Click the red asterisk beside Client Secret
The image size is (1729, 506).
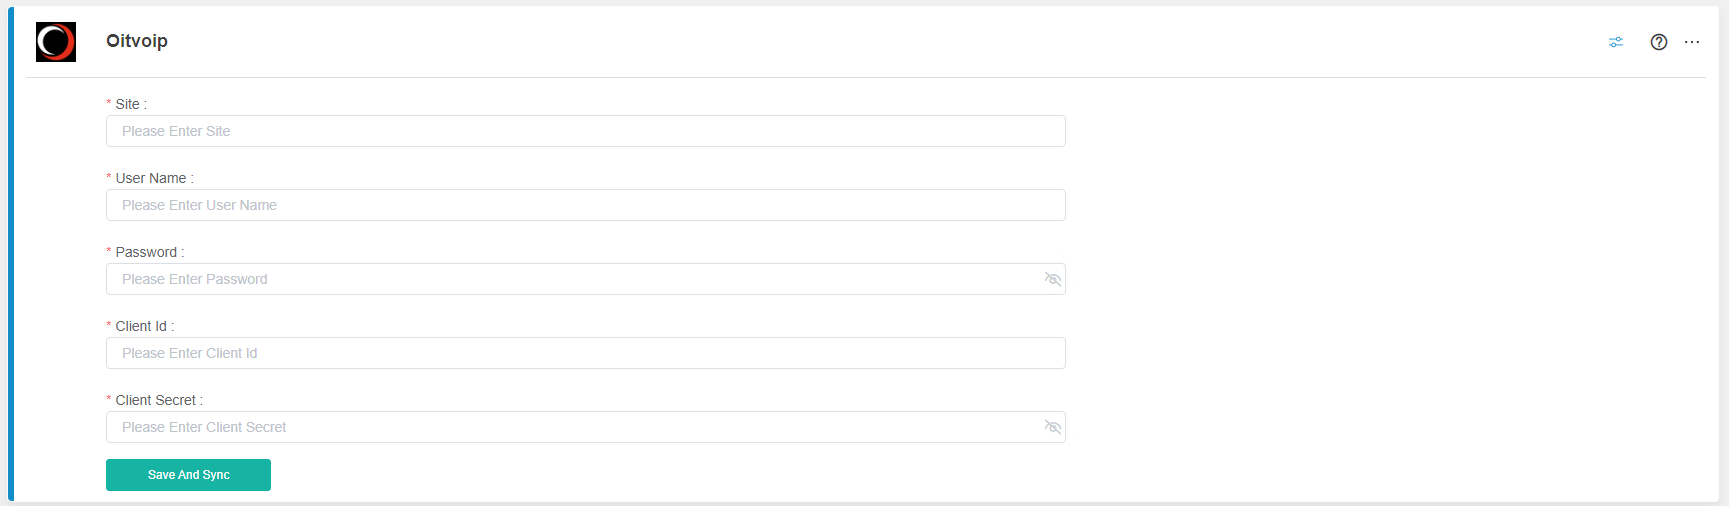pyautogui.click(x=109, y=399)
